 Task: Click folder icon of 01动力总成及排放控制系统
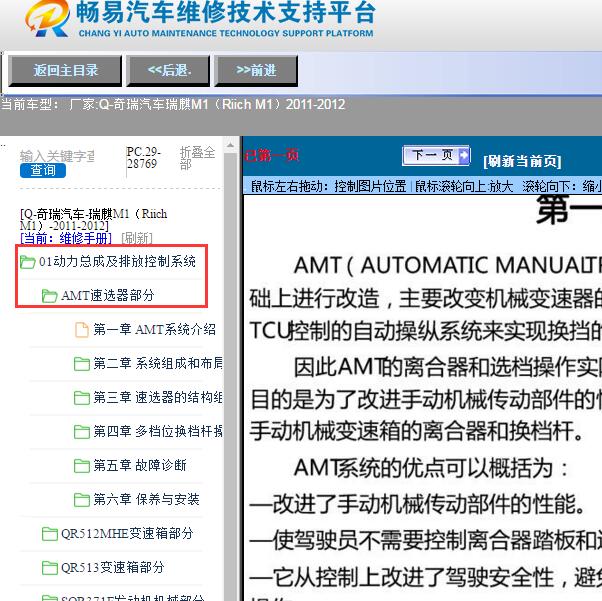tap(28, 262)
